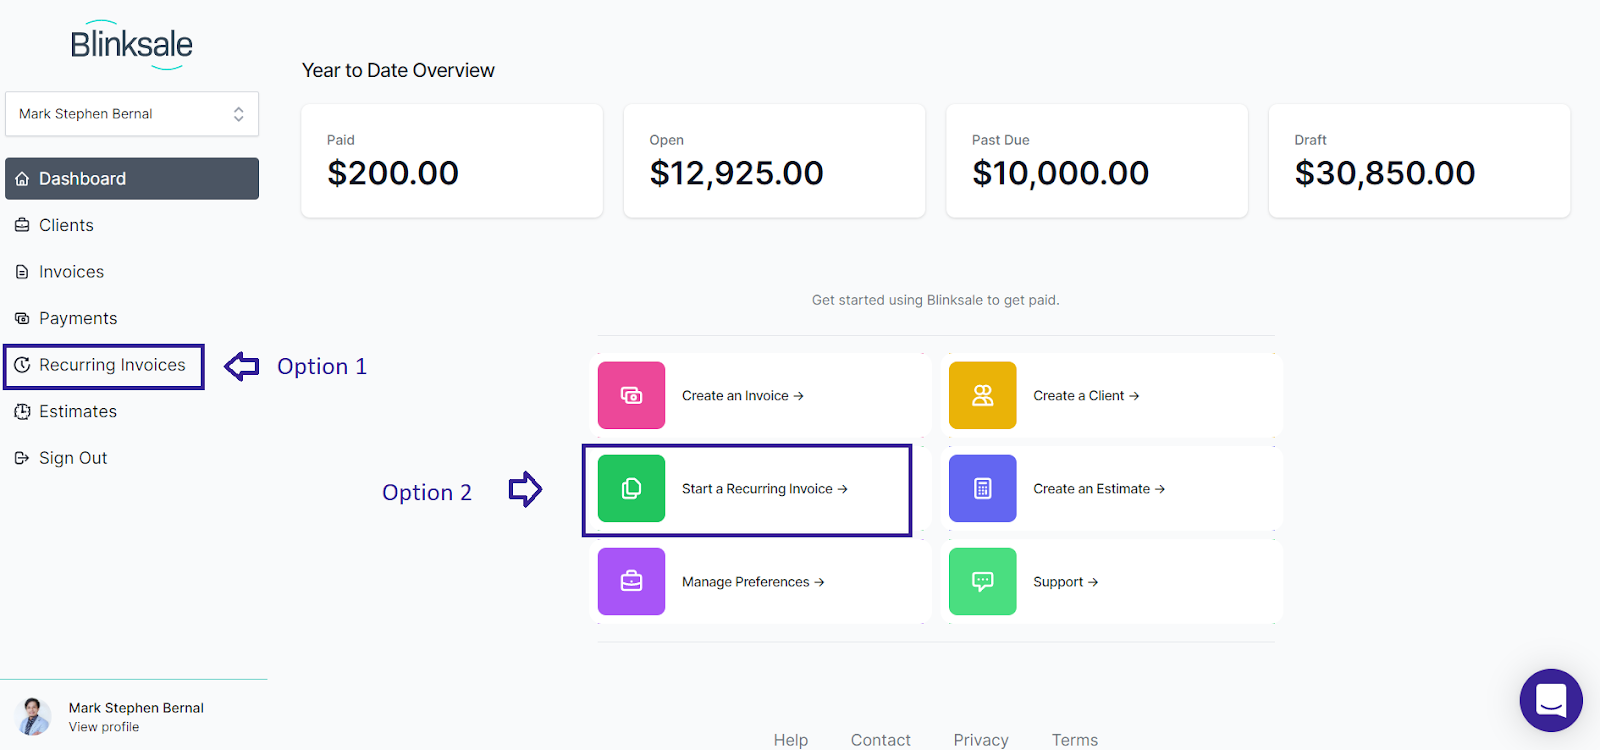
Task: Click the Year to Date Overview heading
Action: tap(398, 71)
